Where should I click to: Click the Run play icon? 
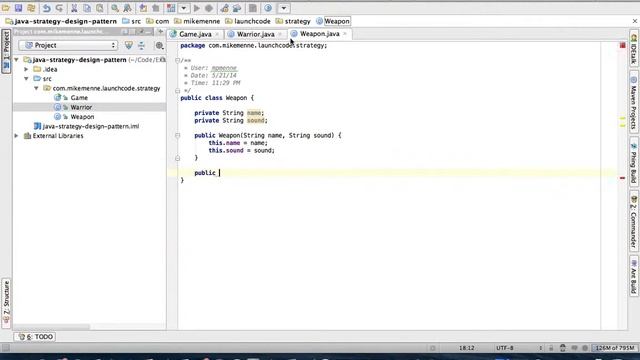[197, 8]
